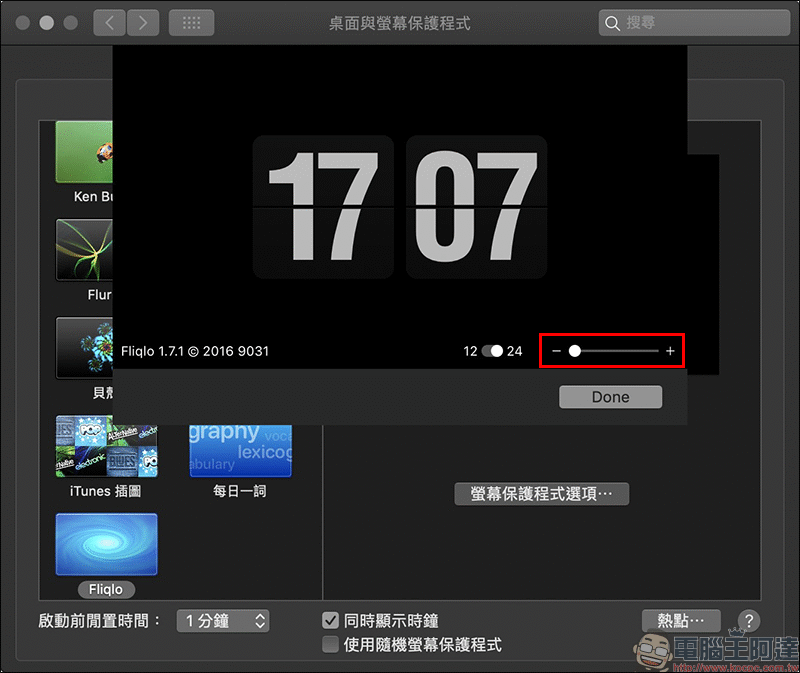This screenshot has width=800, height=673.
Task: Toggle the 同時顯示時鐘 checkbox
Action: click(331, 621)
